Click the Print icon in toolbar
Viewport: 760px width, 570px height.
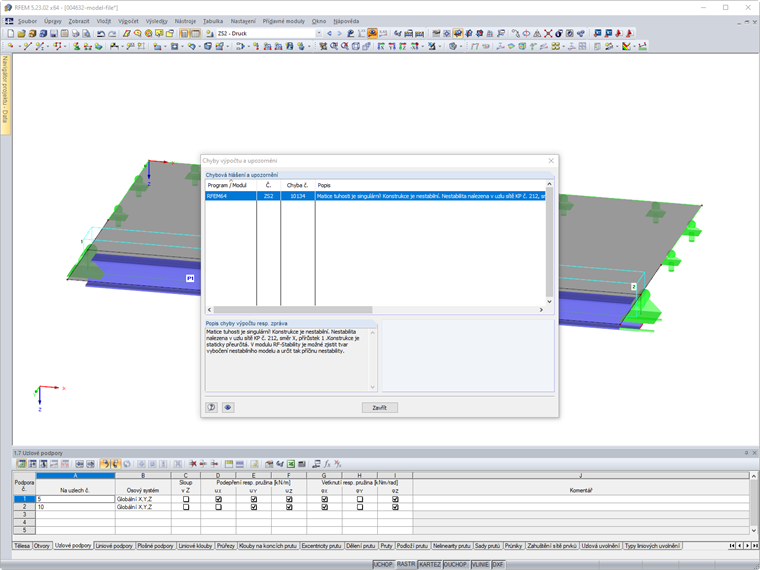(x=75, y=33)
